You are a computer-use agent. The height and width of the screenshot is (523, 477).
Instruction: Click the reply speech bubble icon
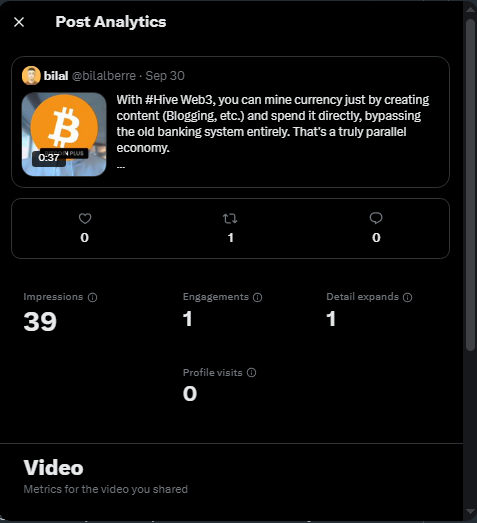click(x=376, y=218)
